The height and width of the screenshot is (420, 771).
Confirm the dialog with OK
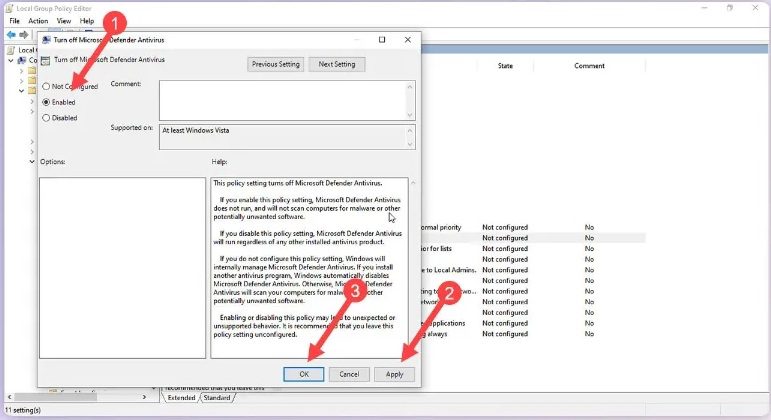coord(304,374)
